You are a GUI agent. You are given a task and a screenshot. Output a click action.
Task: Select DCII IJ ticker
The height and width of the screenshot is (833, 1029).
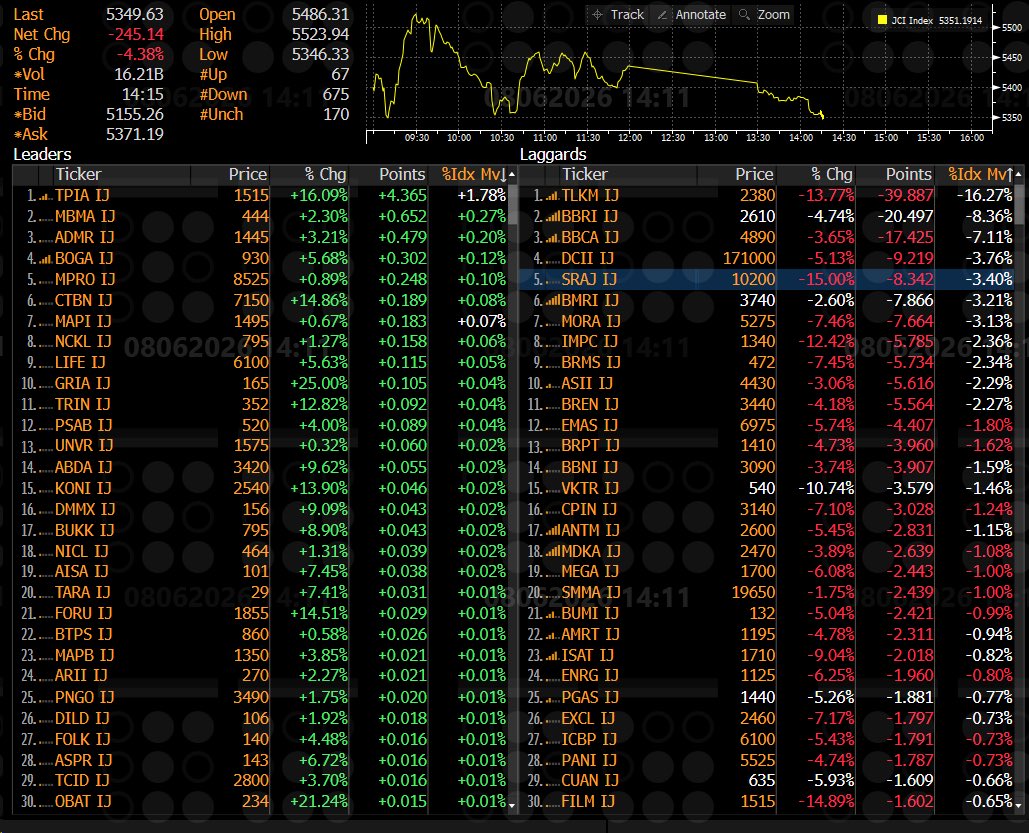pos(587,259)
